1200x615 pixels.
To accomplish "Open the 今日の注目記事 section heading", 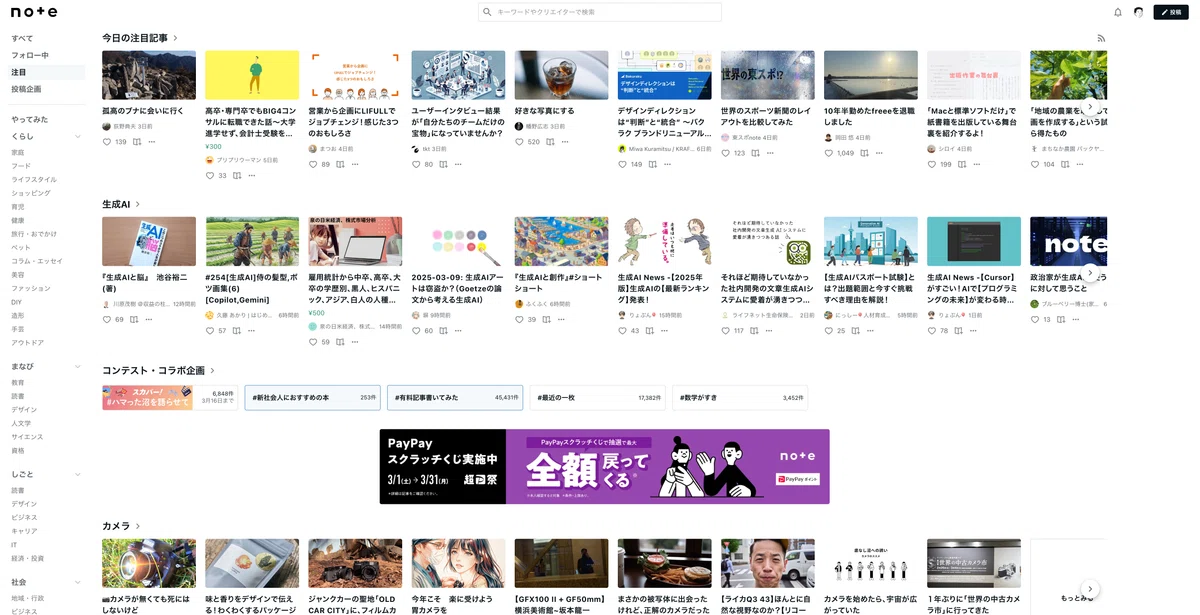I will click(x=140, y=38).
